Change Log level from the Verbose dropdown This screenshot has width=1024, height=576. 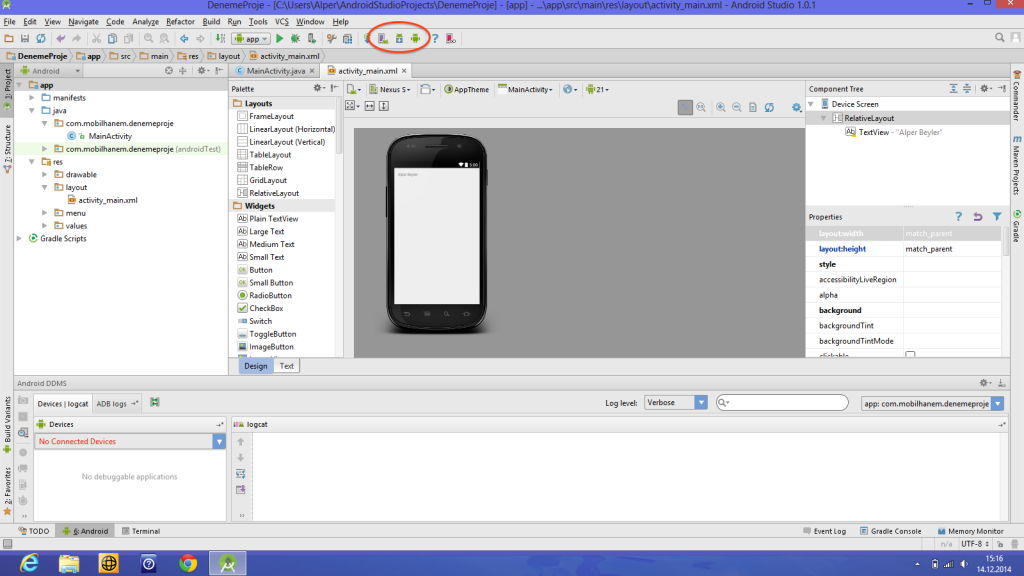pos(675,402)
